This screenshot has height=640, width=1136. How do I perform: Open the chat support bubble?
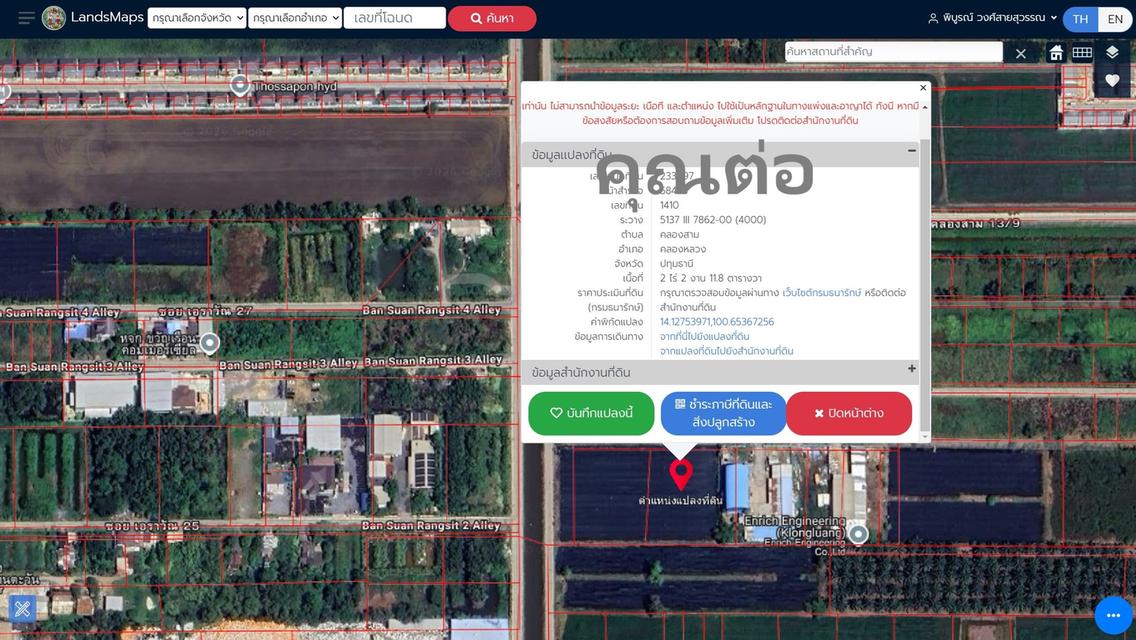tap(1111, 616)
